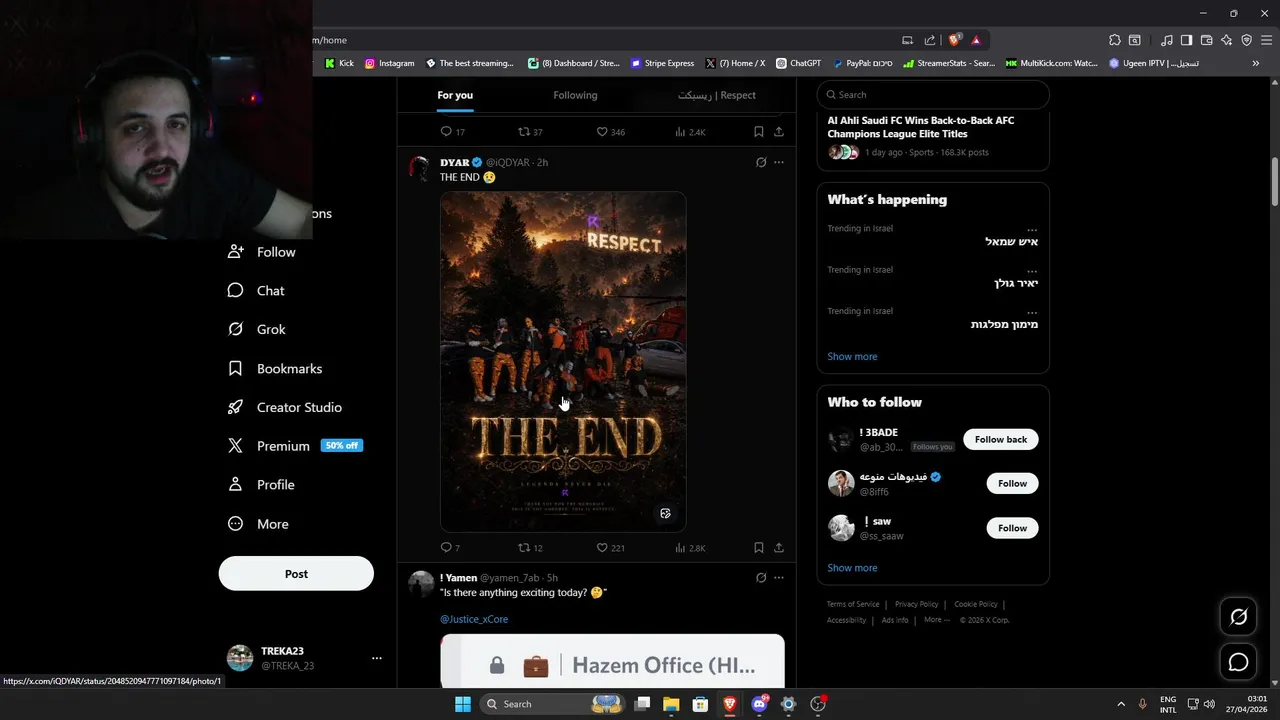The height and width of the screenshot is (720, 1280).
Task: Open Profile from the sidebar
Action: tap(261, 484)
